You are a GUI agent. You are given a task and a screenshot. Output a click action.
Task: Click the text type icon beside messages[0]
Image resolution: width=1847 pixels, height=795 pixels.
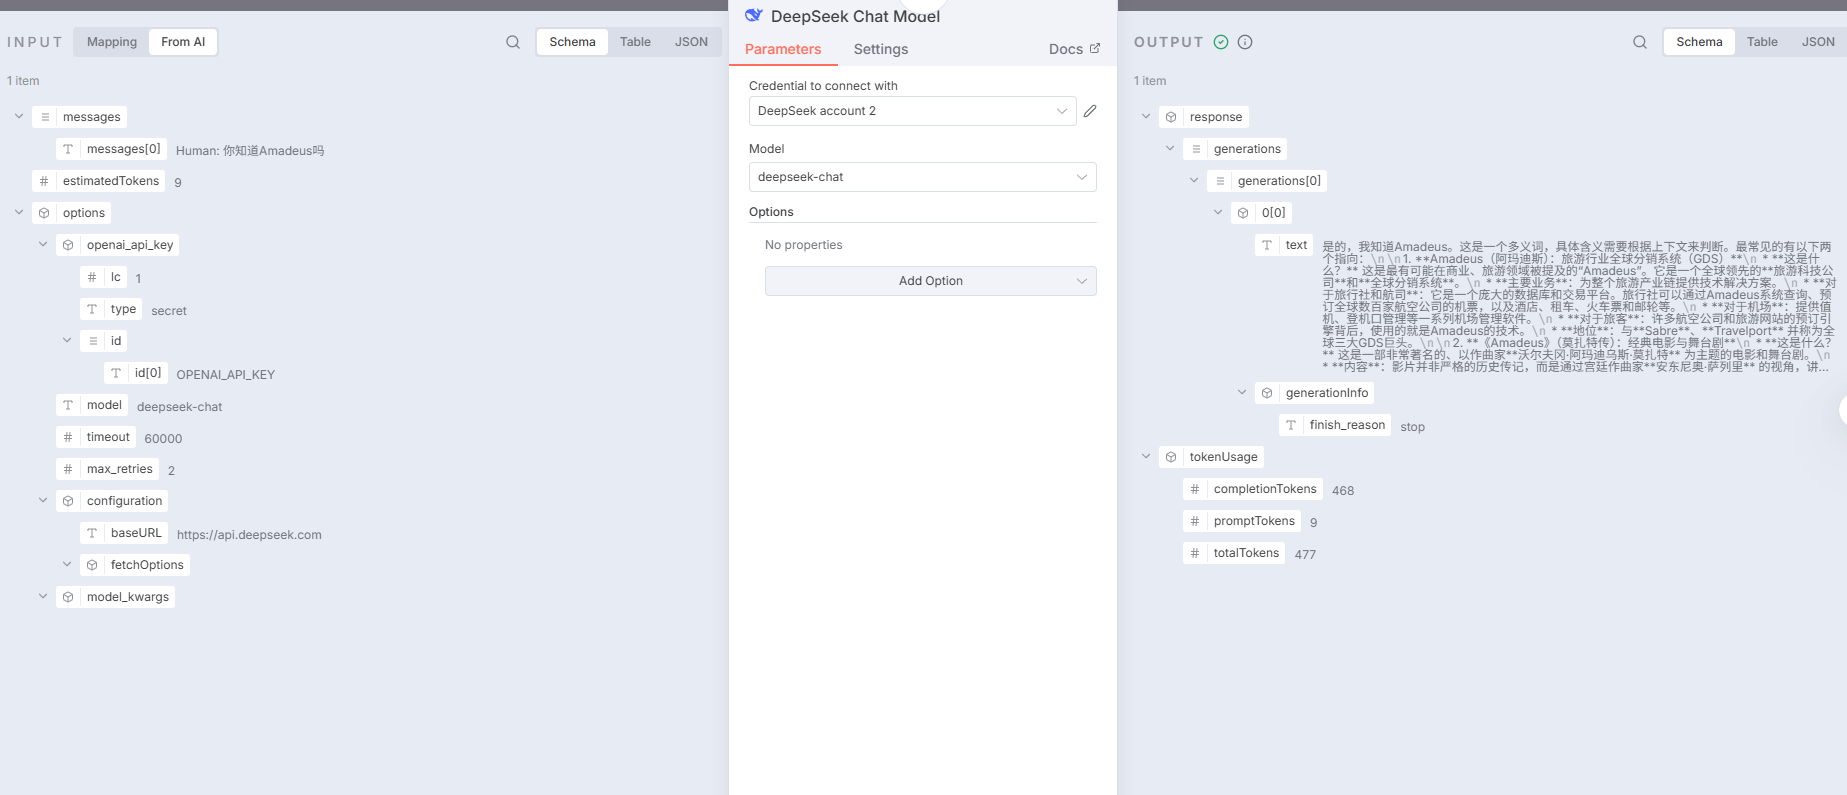[x=68, y=149]
